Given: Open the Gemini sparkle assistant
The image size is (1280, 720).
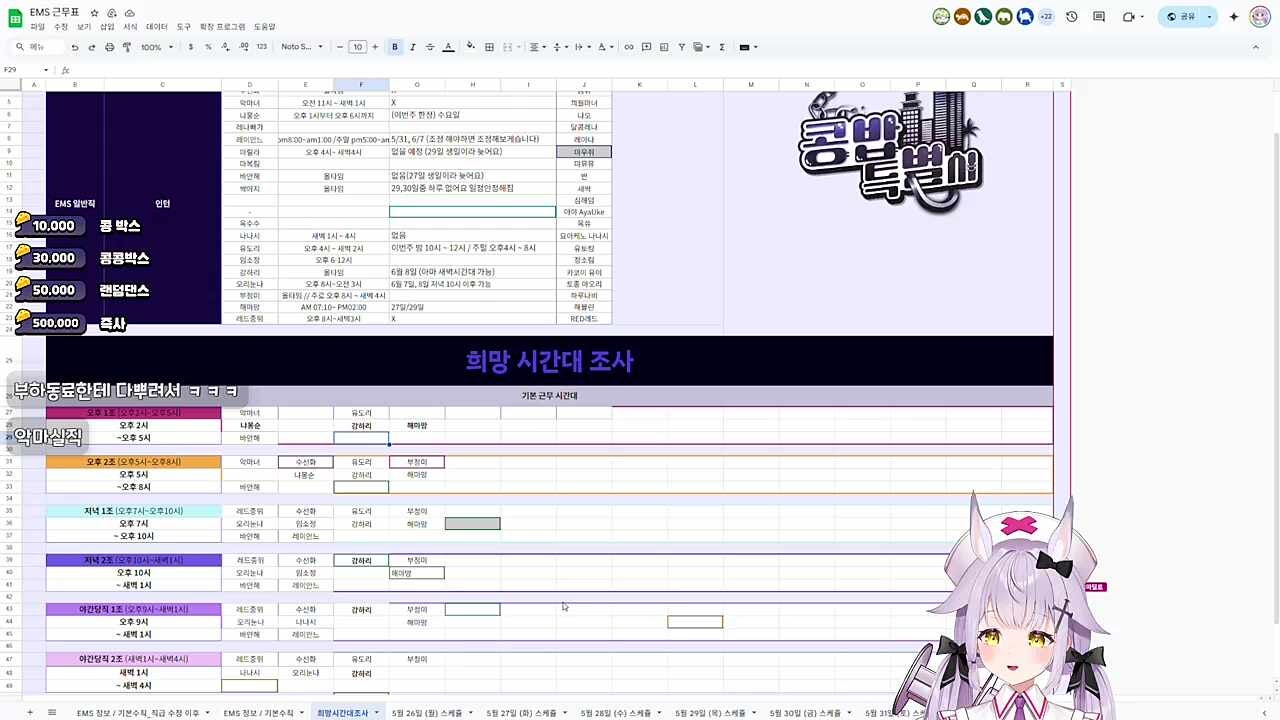Looking at the screenshot, I should coord(1234,17).
